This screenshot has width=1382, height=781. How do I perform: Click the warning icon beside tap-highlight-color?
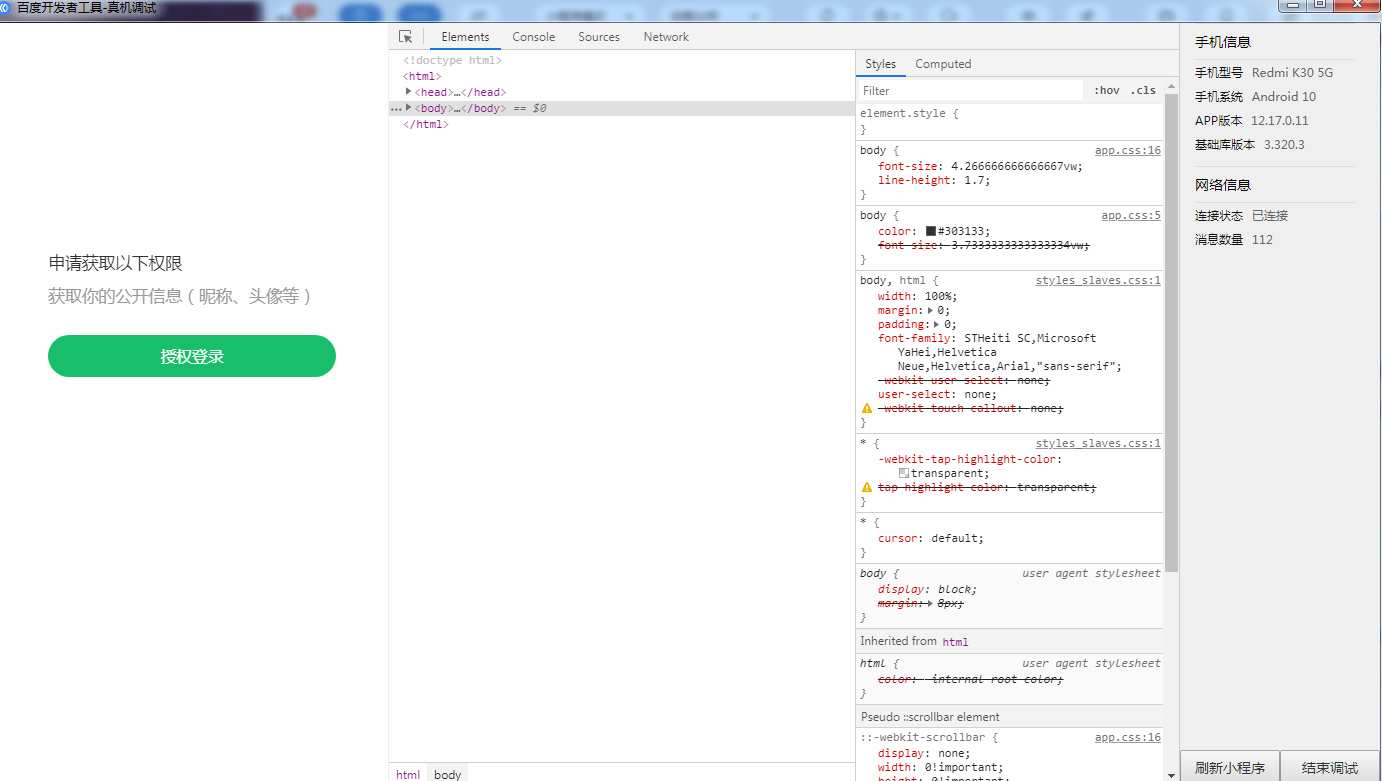pyautogui.click(x=867, y=487)
